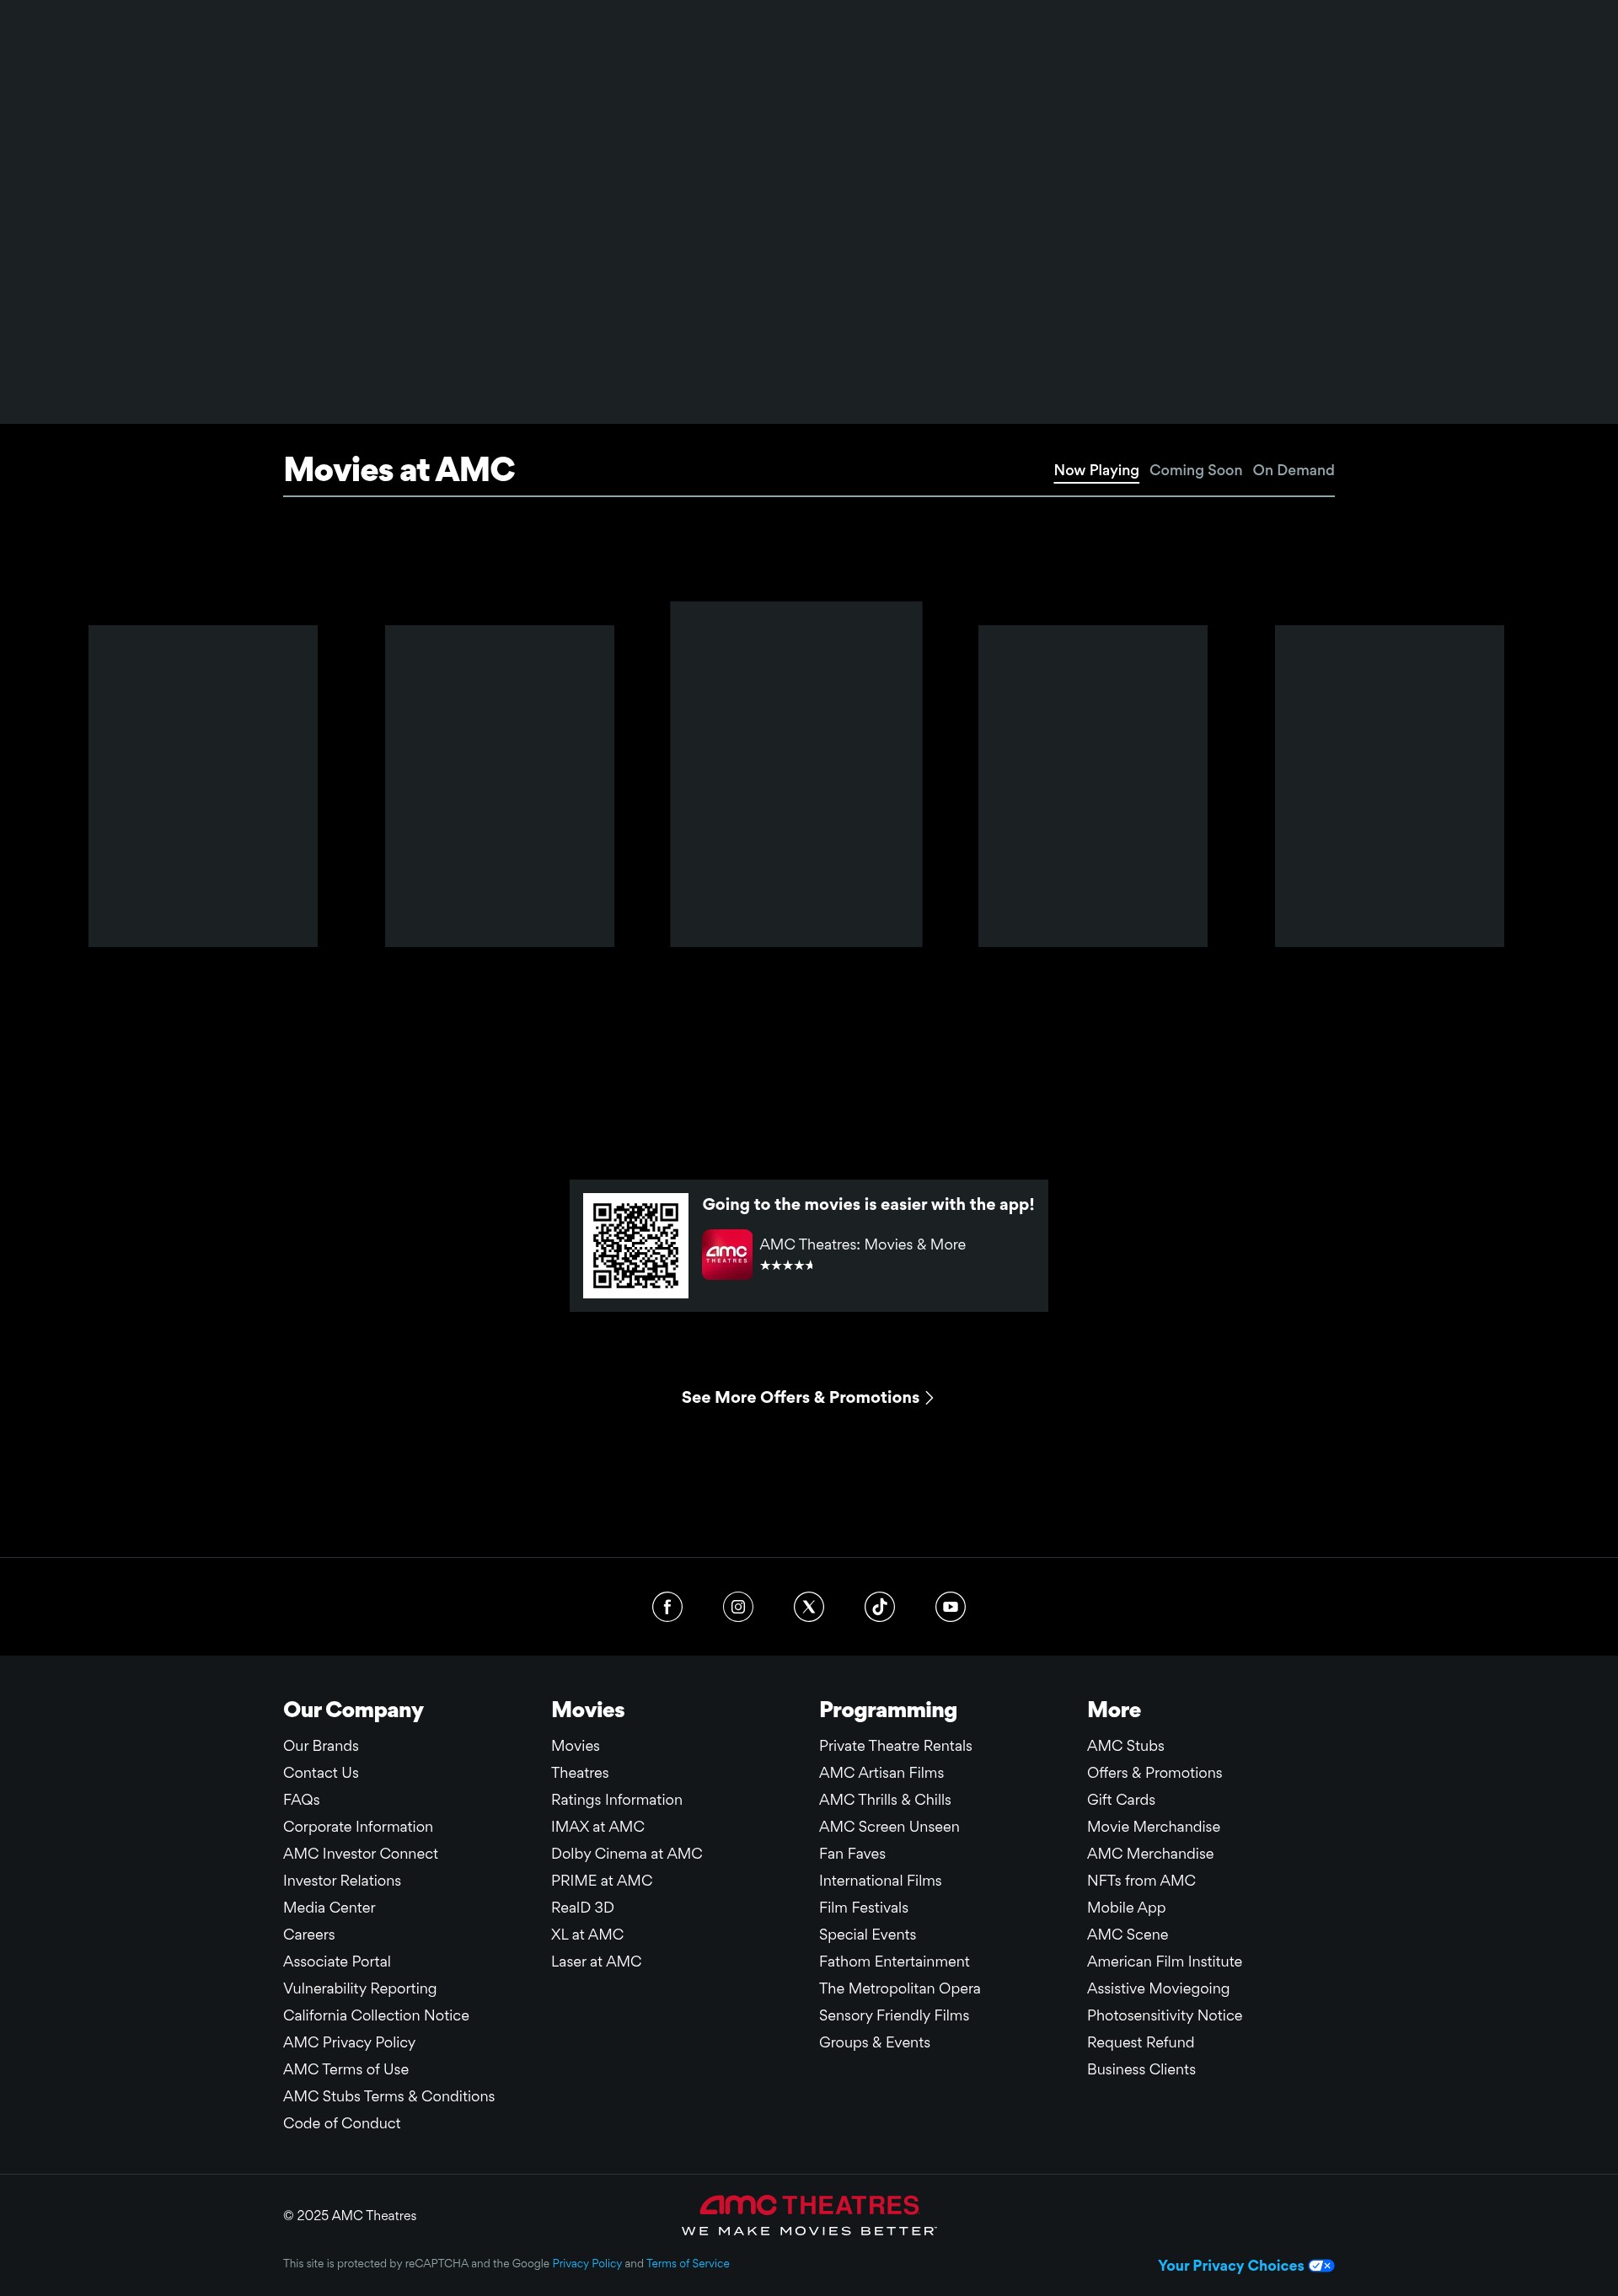The width and height of the screenshot is (1618, 2296).
Task: Open See More Offers & Promotions
Action: click(808, 1397)
